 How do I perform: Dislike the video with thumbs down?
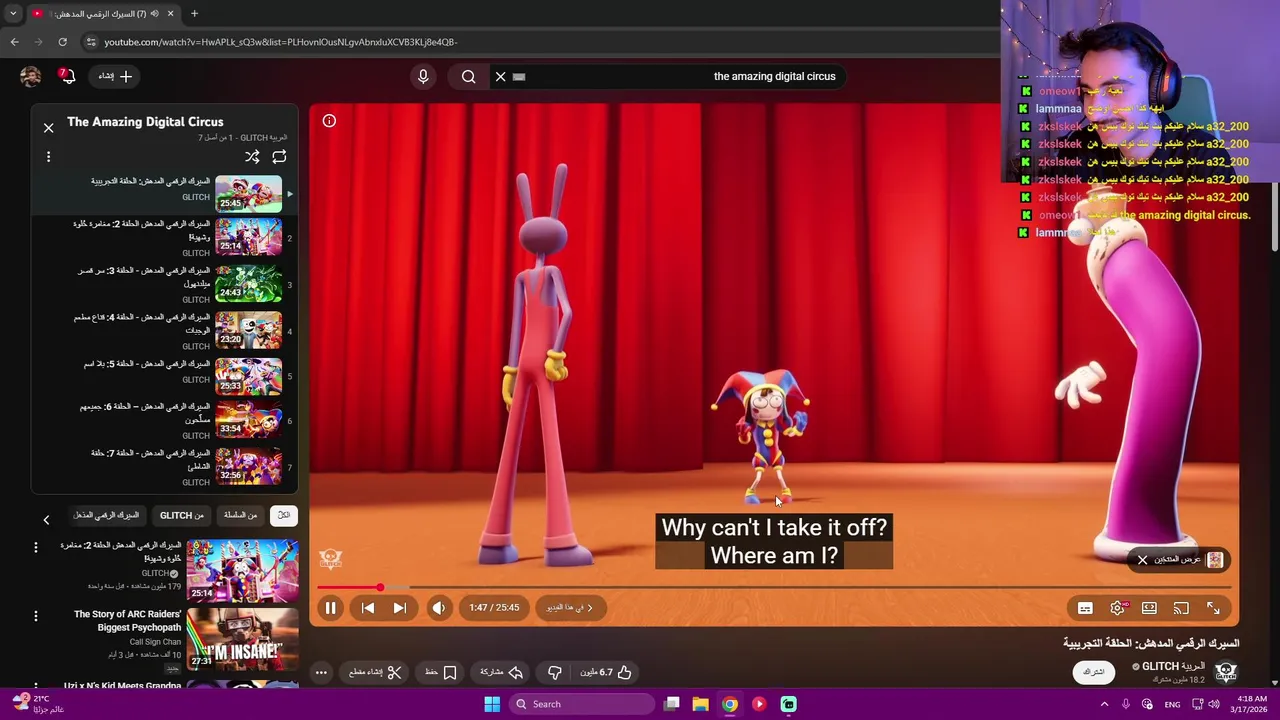(555, 672)
